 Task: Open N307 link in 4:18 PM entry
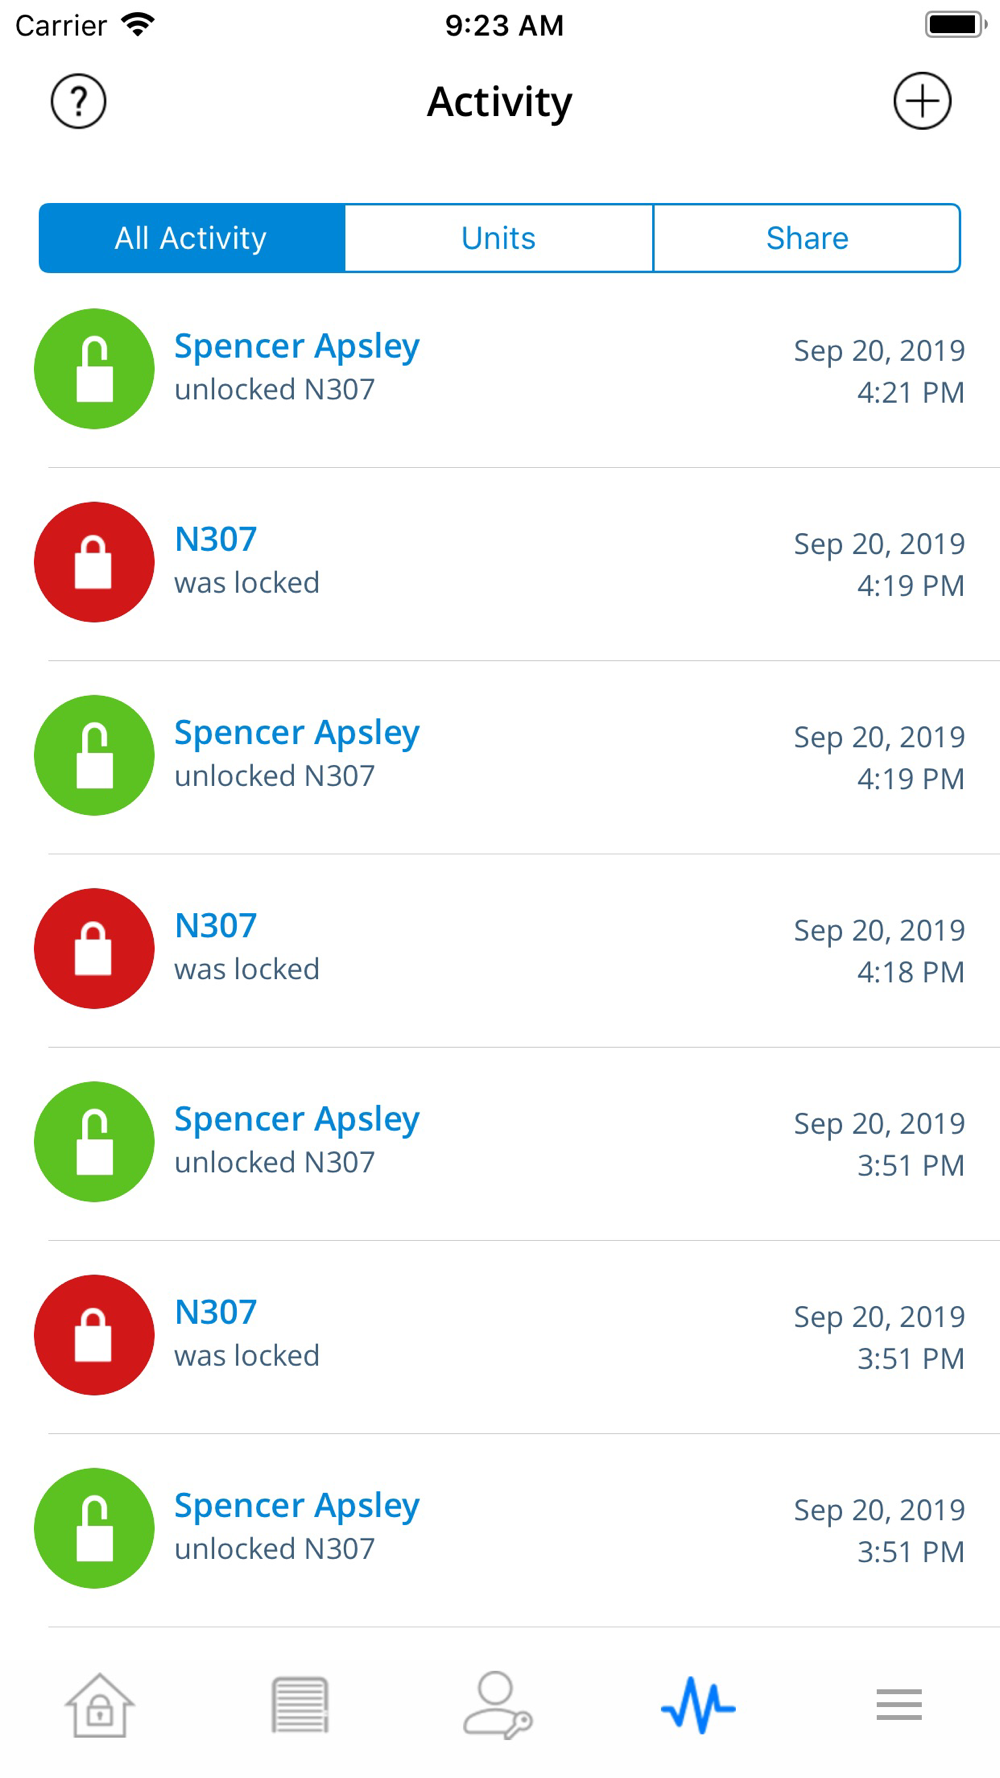216,926
